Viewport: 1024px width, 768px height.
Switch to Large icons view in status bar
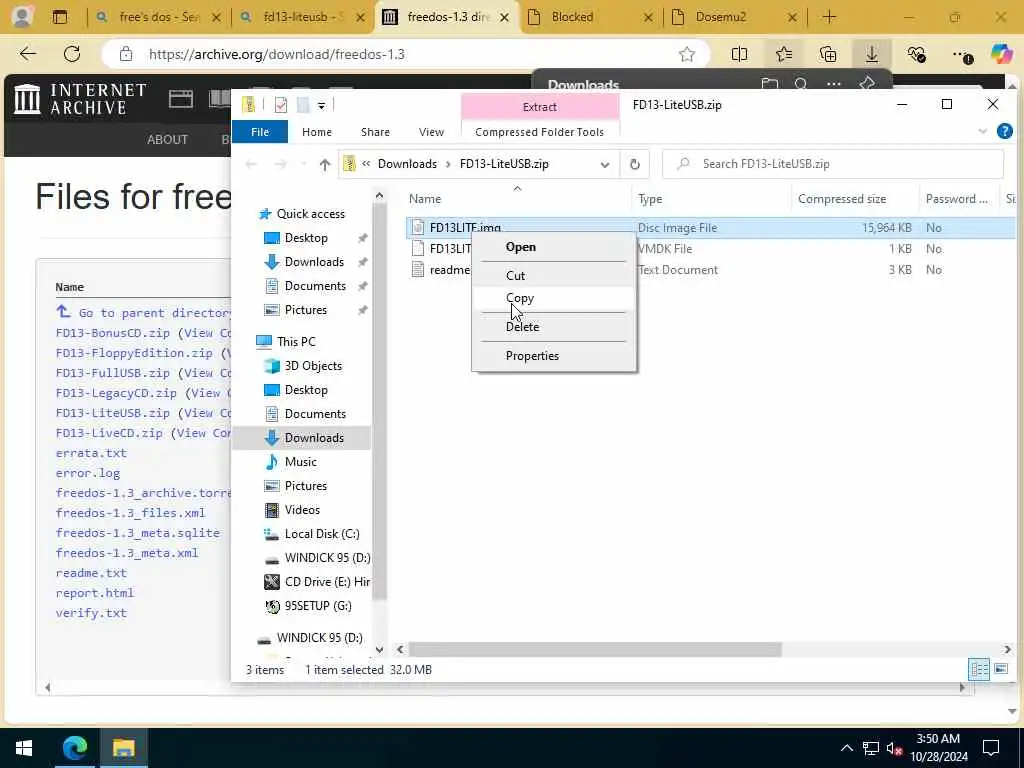[x=1000, y=669]
